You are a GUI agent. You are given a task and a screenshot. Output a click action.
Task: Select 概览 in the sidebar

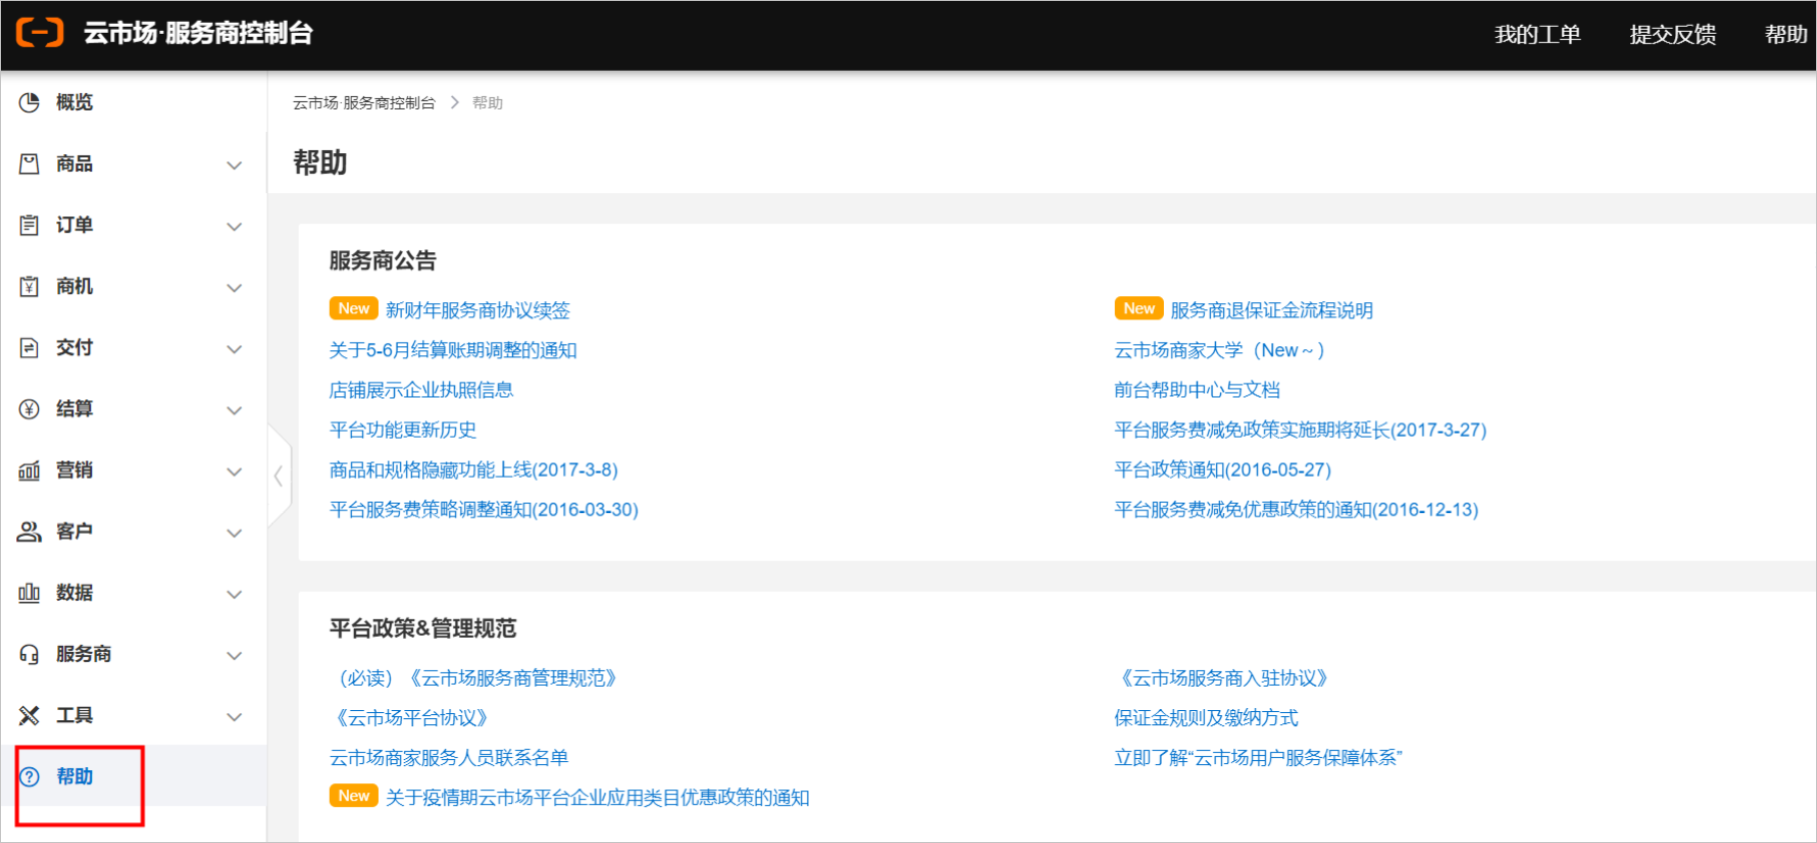tap(74, 102)
